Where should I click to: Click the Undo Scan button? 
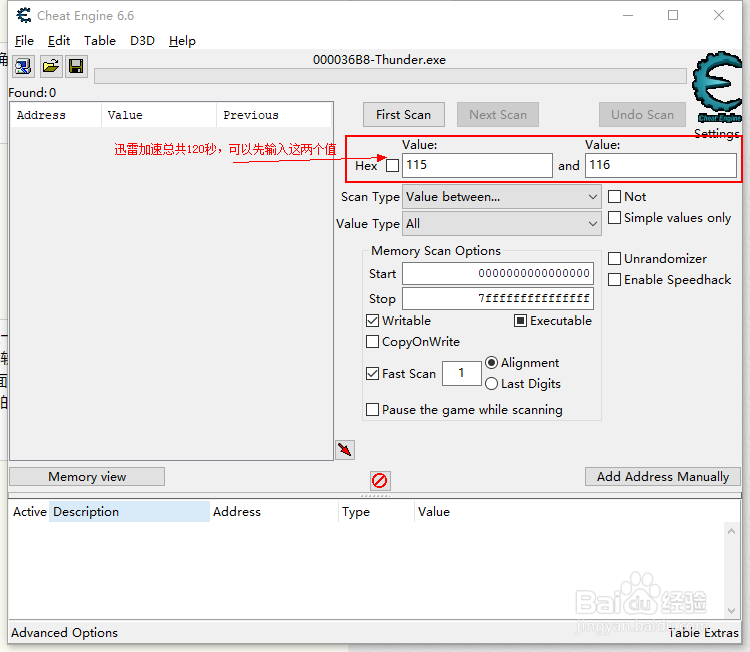tap(642, 115)
